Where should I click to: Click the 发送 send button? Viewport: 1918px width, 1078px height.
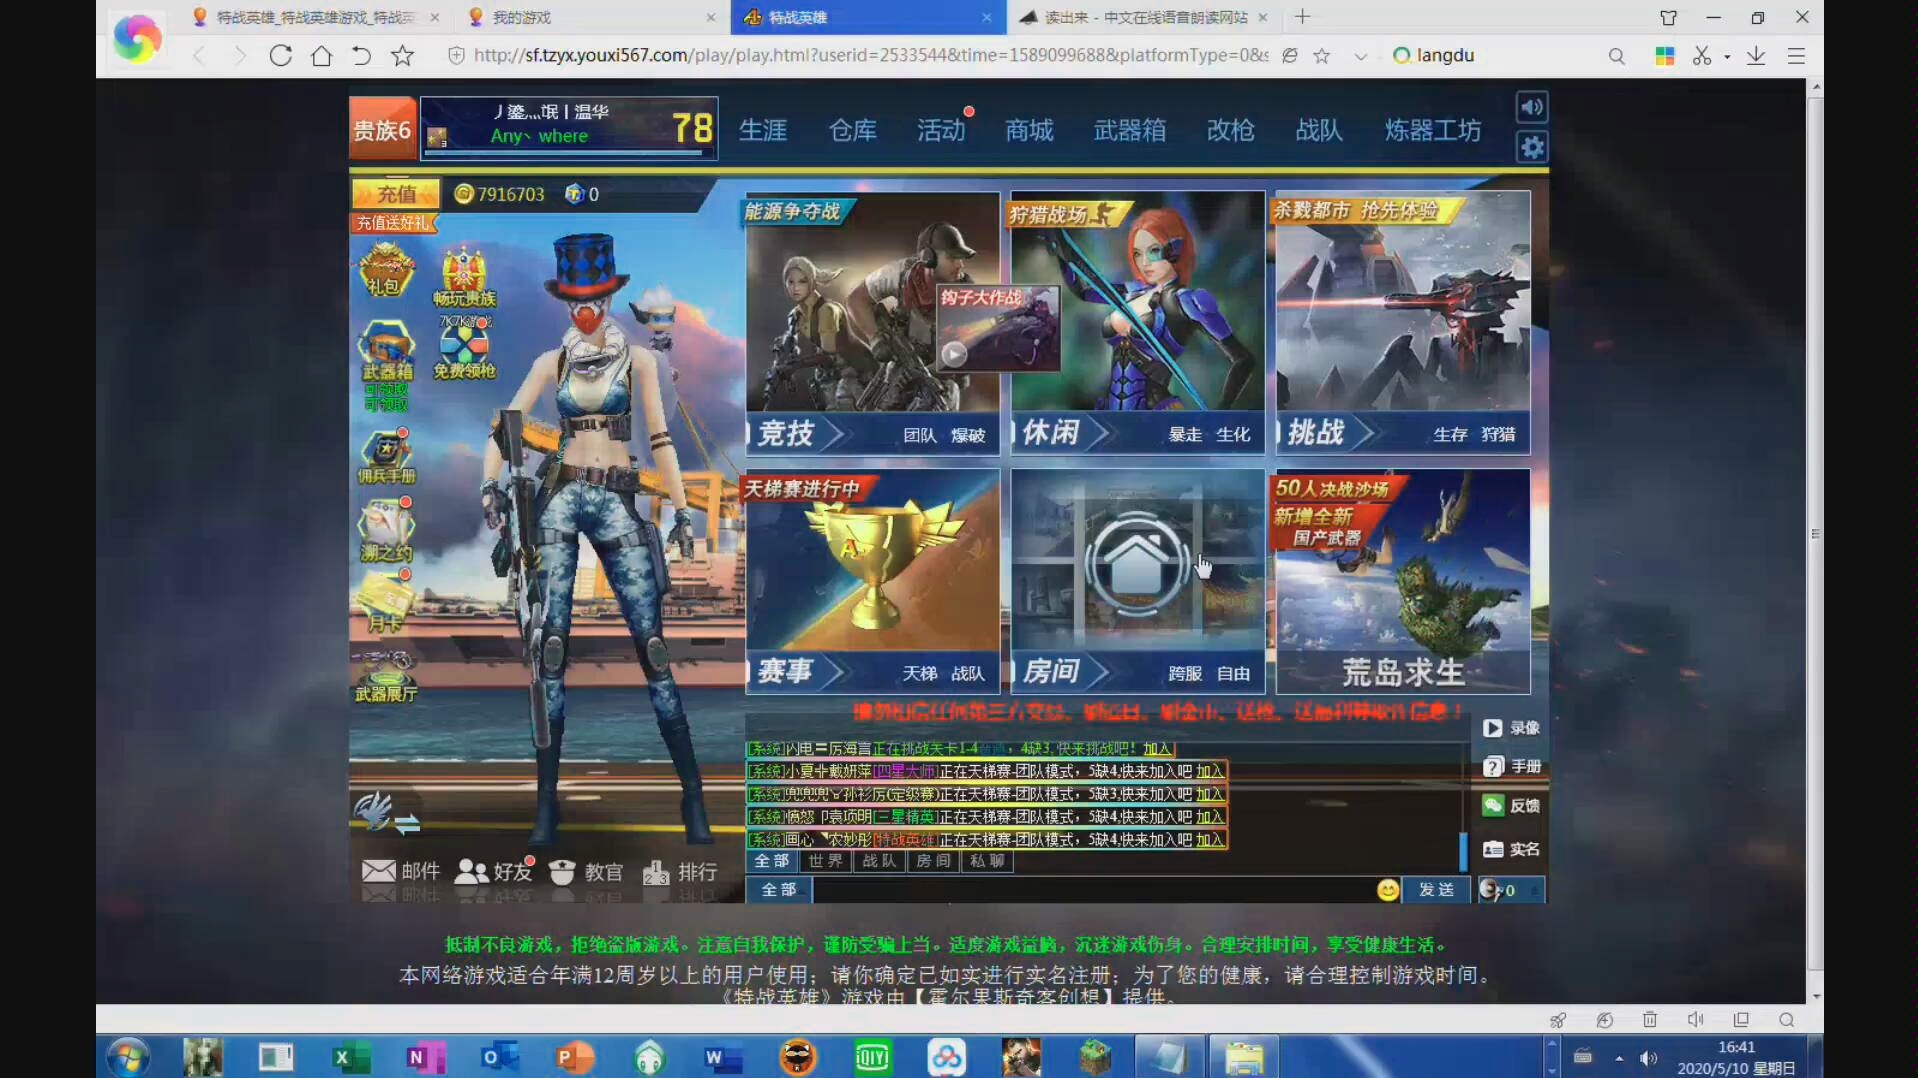1436,889
